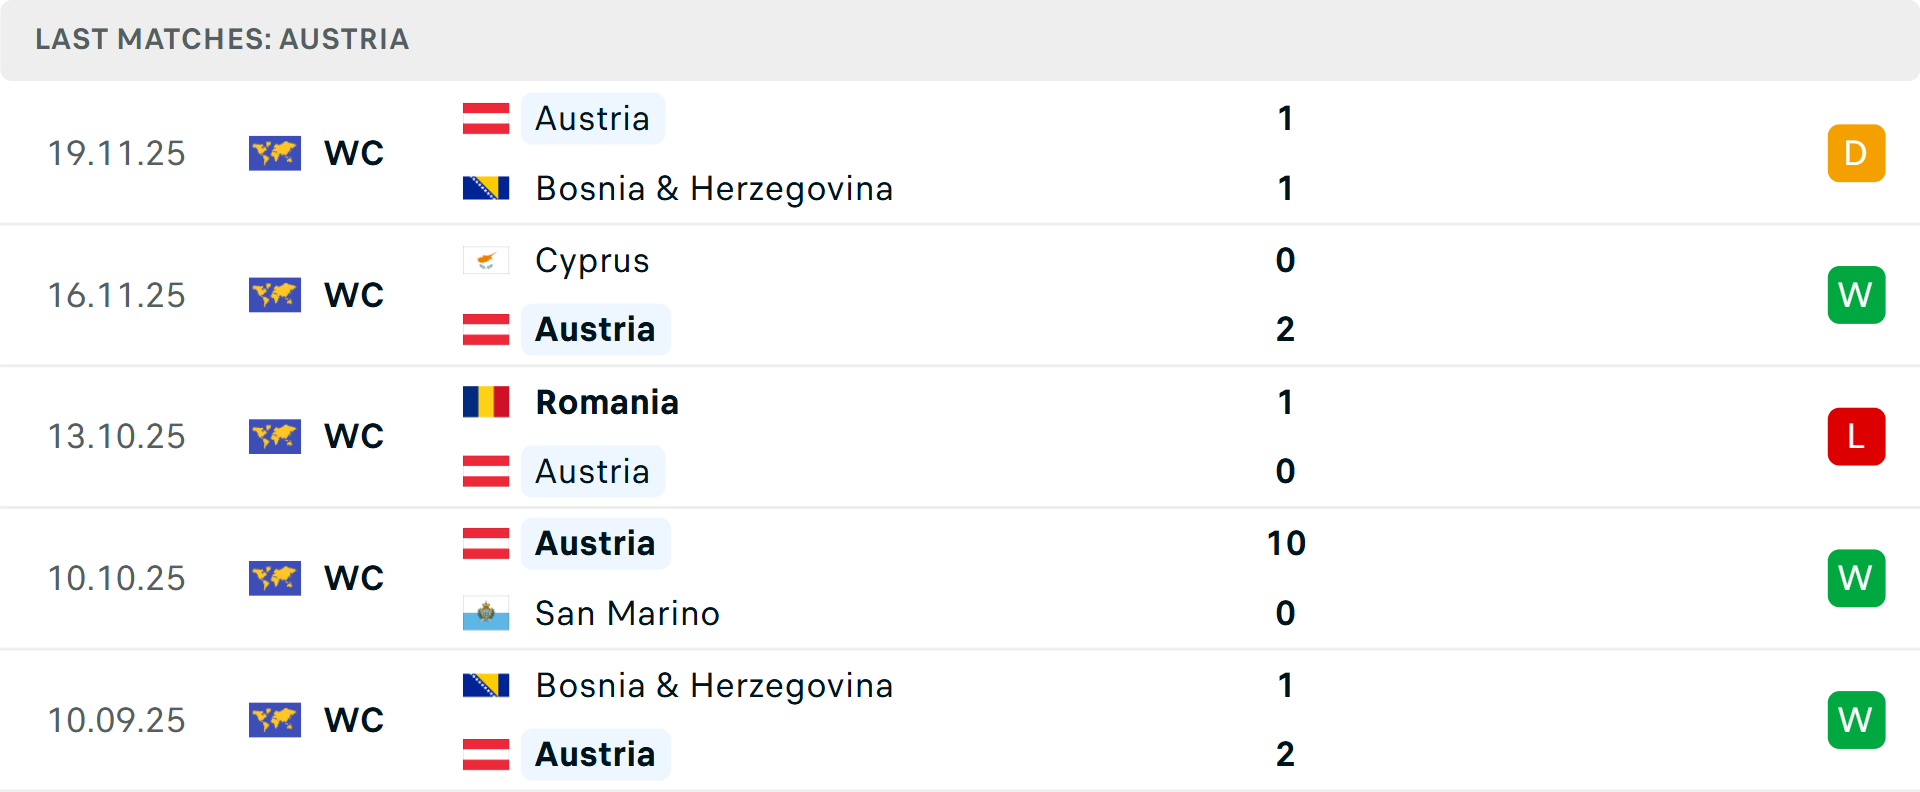Click the Austria flag in the 19.11.25 match
This screenshot has height=792, width=1920.
pos(486,119)
